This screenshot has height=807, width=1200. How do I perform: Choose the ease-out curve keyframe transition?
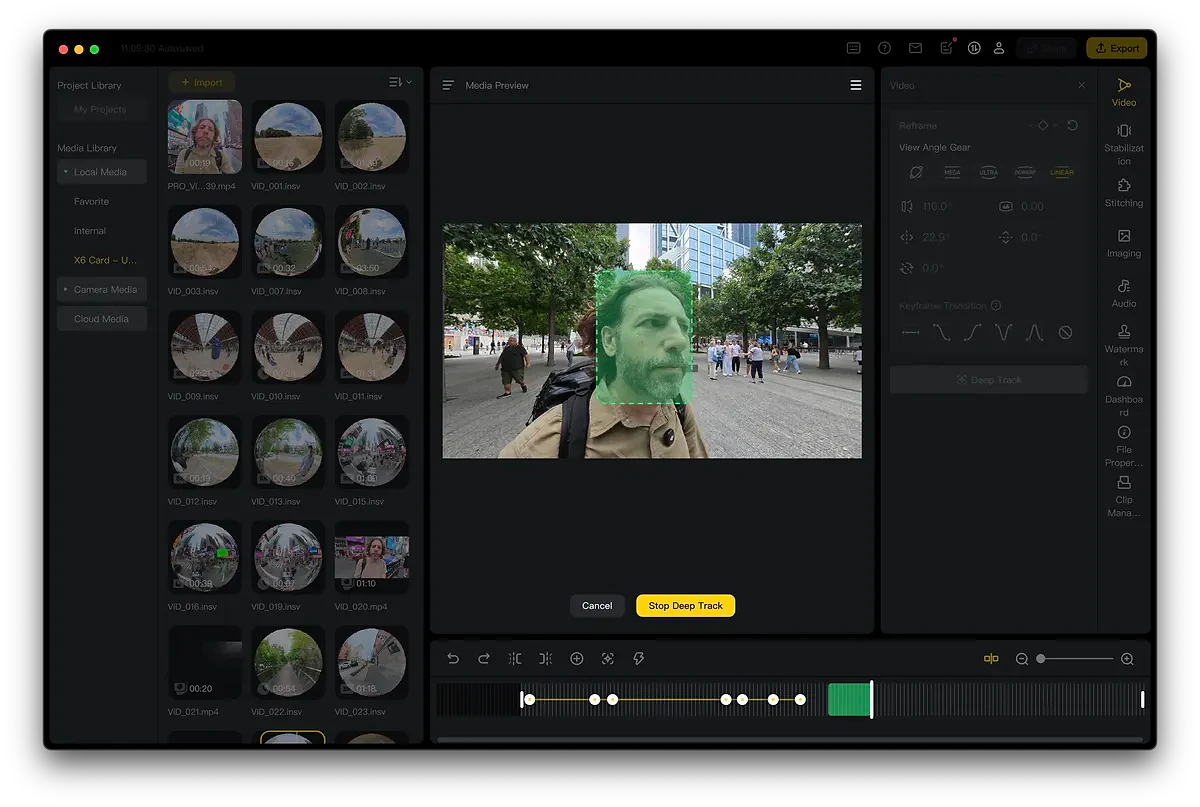pyautogui.click(x=941, y=333)
